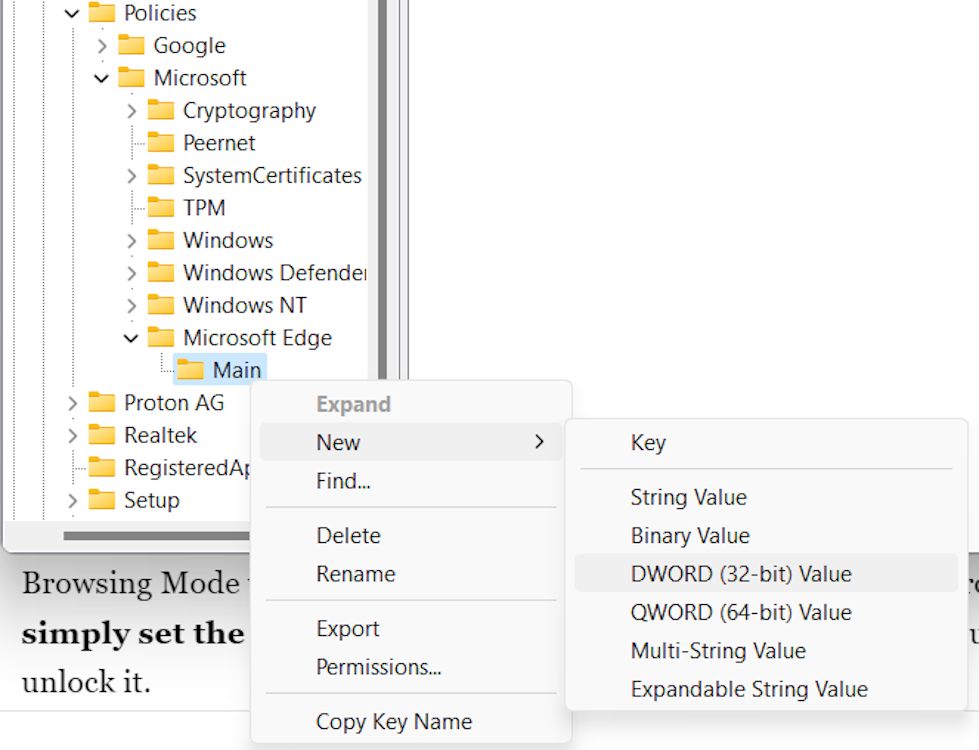The width and height of the screenshot is (979, 750).
Task: Expand the Windows NT key chevron
Action: tap(131, 306)
